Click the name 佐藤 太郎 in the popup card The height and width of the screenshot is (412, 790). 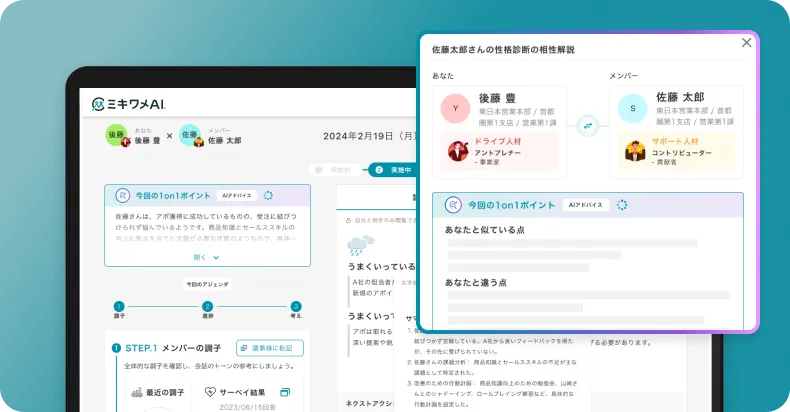click(680, 97)
